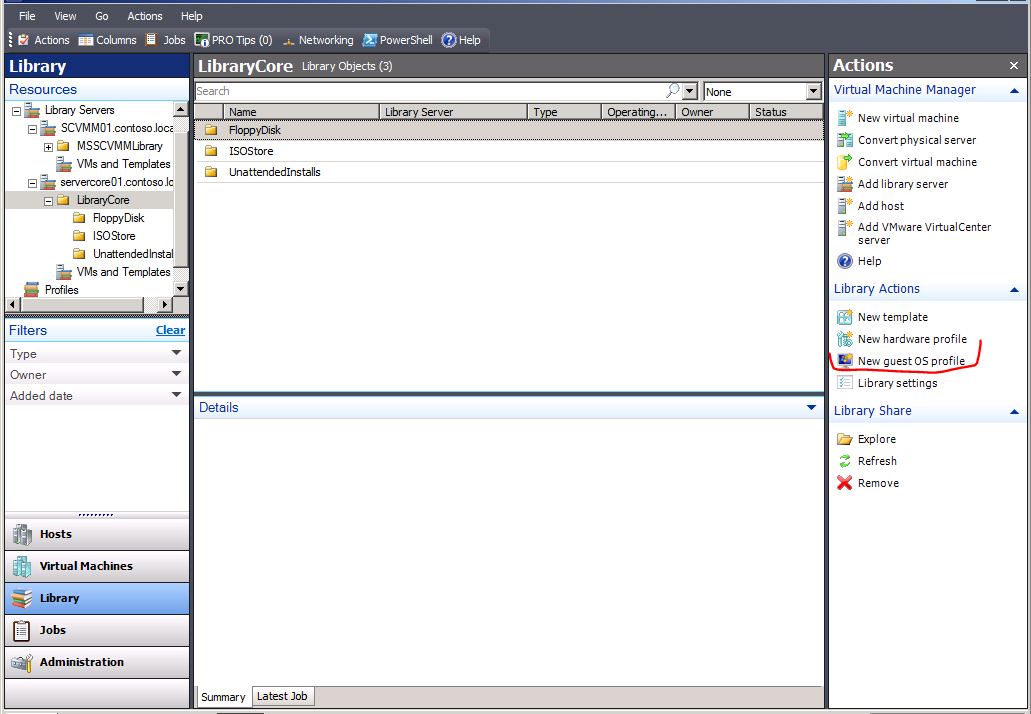The image size is (1031, 714).
Task: Collapse Library Share section
Action: (x=1014, y=412)
